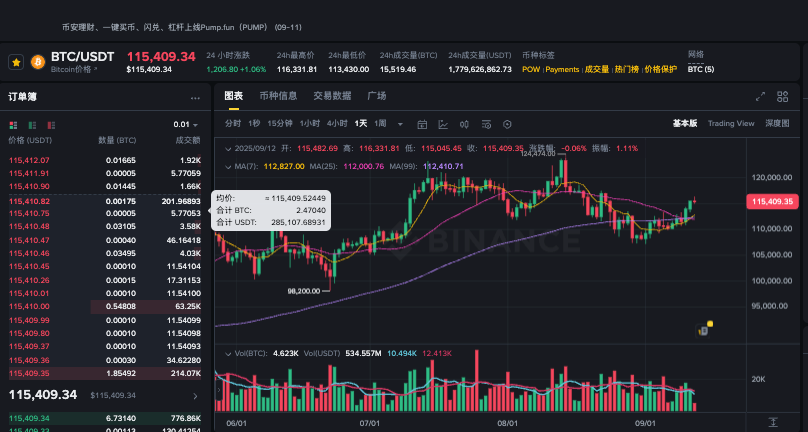Click the circular target icon in chart toolbar
The width and height of the screenshot is (808, 432).
pyautogui.click(x=507, y=124)
